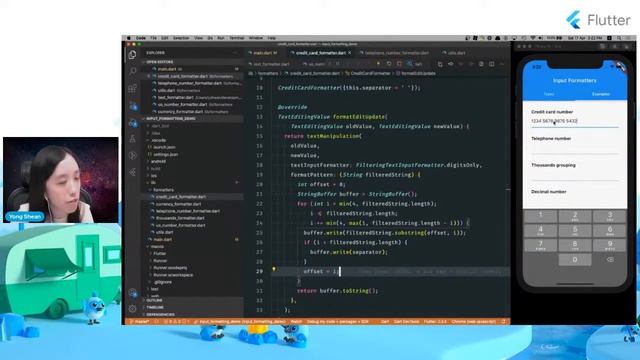640x360 pixels.
Task: Open the Terminal menu
Action: pyautogui.click(x=236, y=38)
